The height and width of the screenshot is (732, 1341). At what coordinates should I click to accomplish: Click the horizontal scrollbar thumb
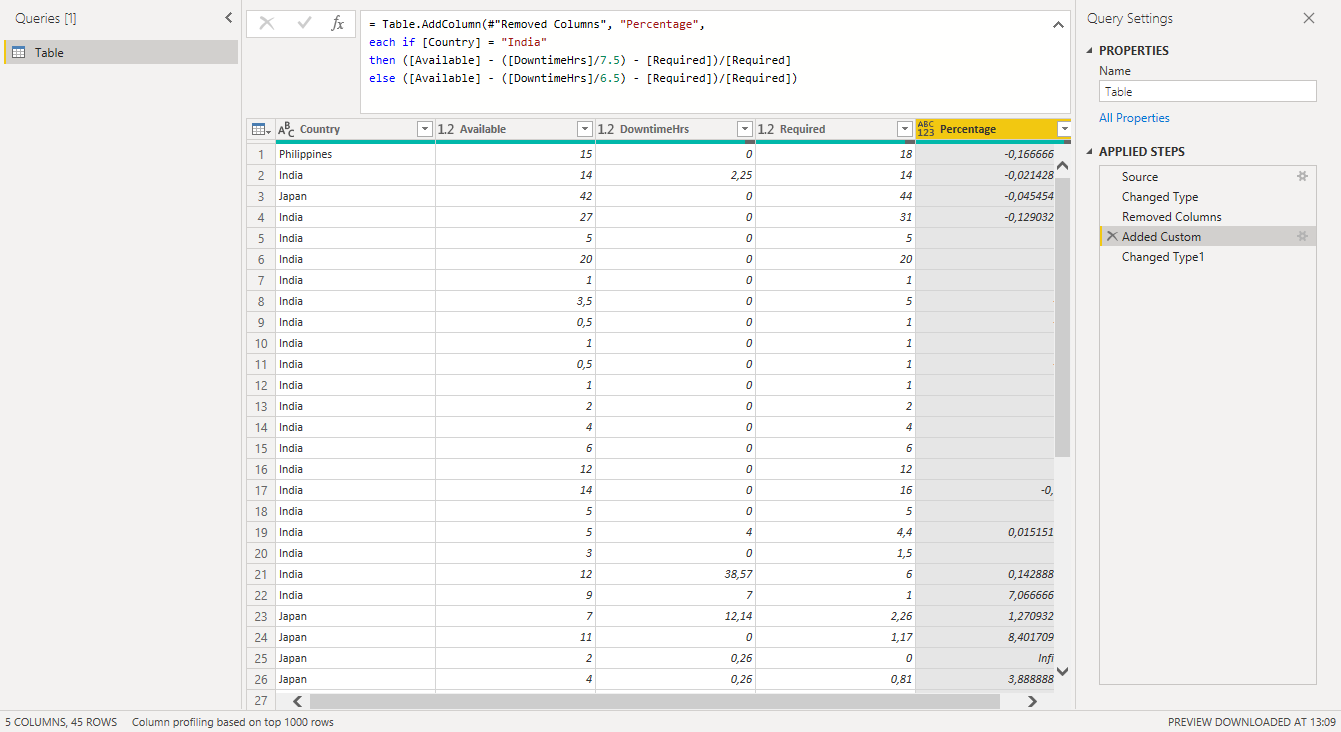click(x=654, y=701)
